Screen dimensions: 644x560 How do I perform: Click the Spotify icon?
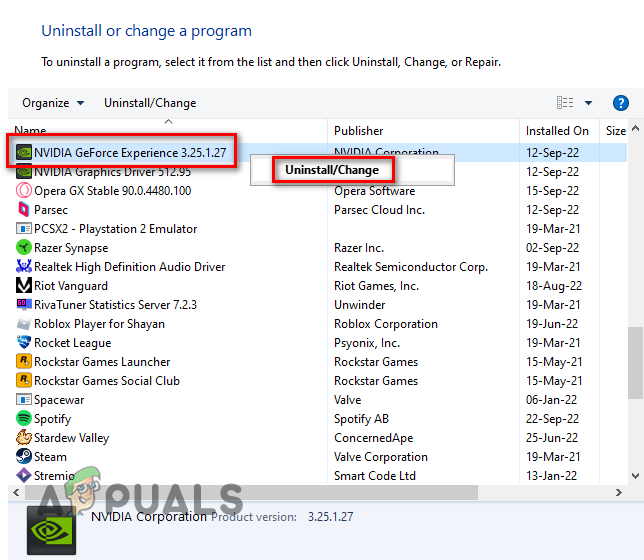click(x=24, y=419)
